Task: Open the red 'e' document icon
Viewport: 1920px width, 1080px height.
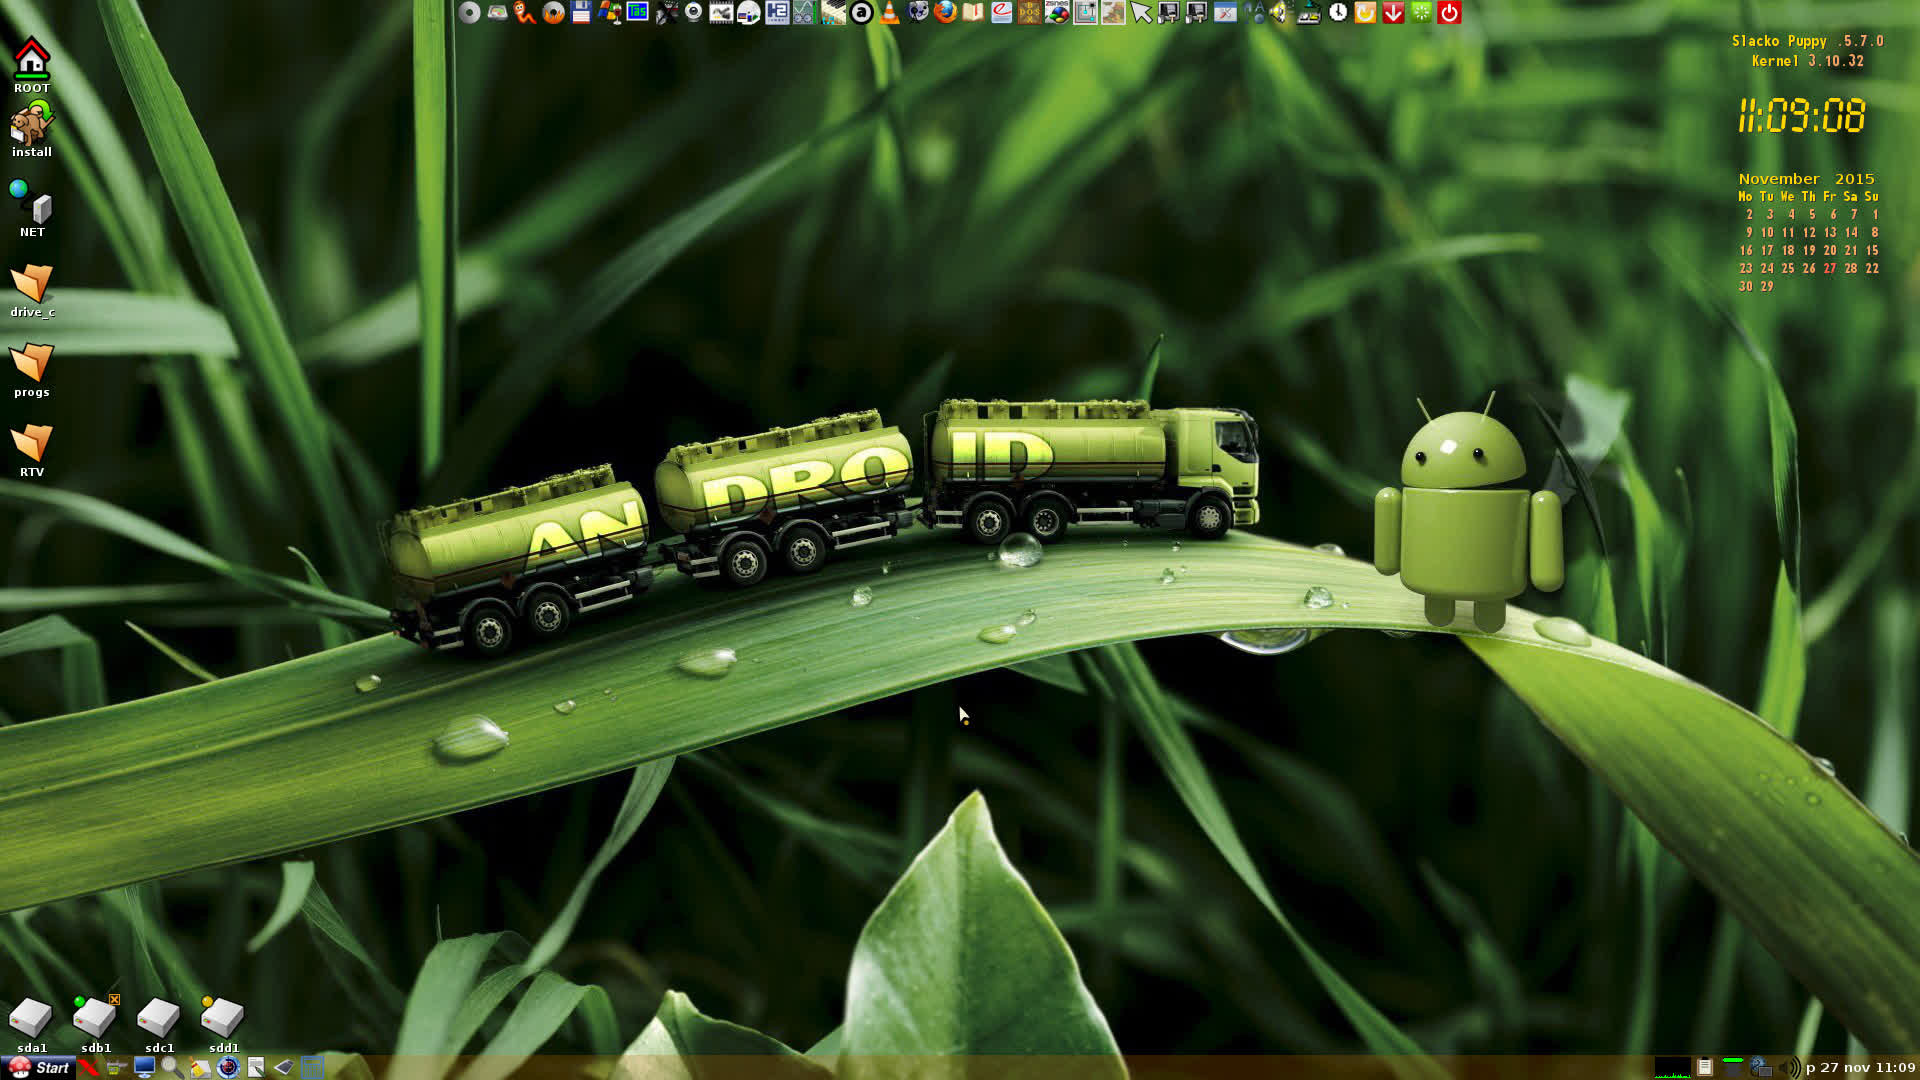Action: (1001, 12)
